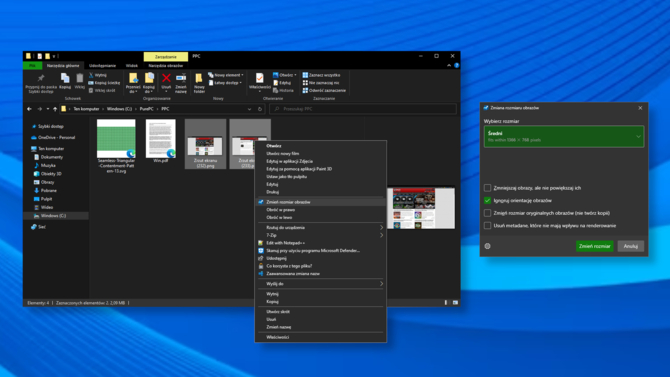Click Nie zaznaczaj nic in the ribbon
The height and width of the screenshot is (377, 670).
[321, 83]
